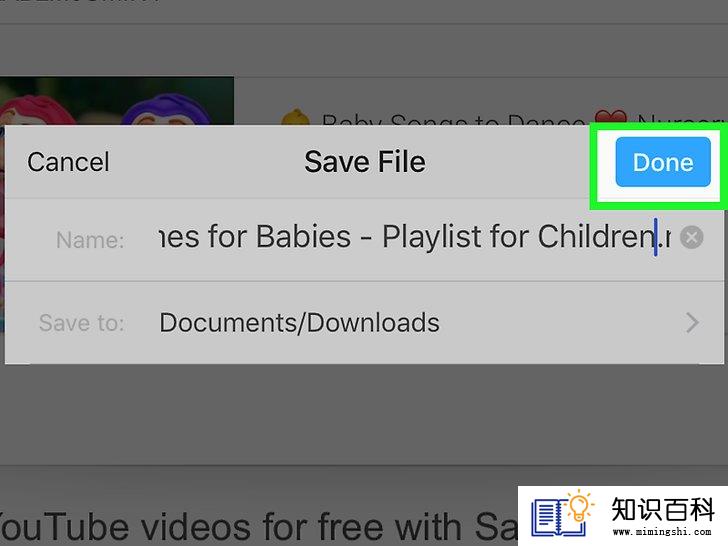Place the cursor on the word Babies

tap(303, 237)
